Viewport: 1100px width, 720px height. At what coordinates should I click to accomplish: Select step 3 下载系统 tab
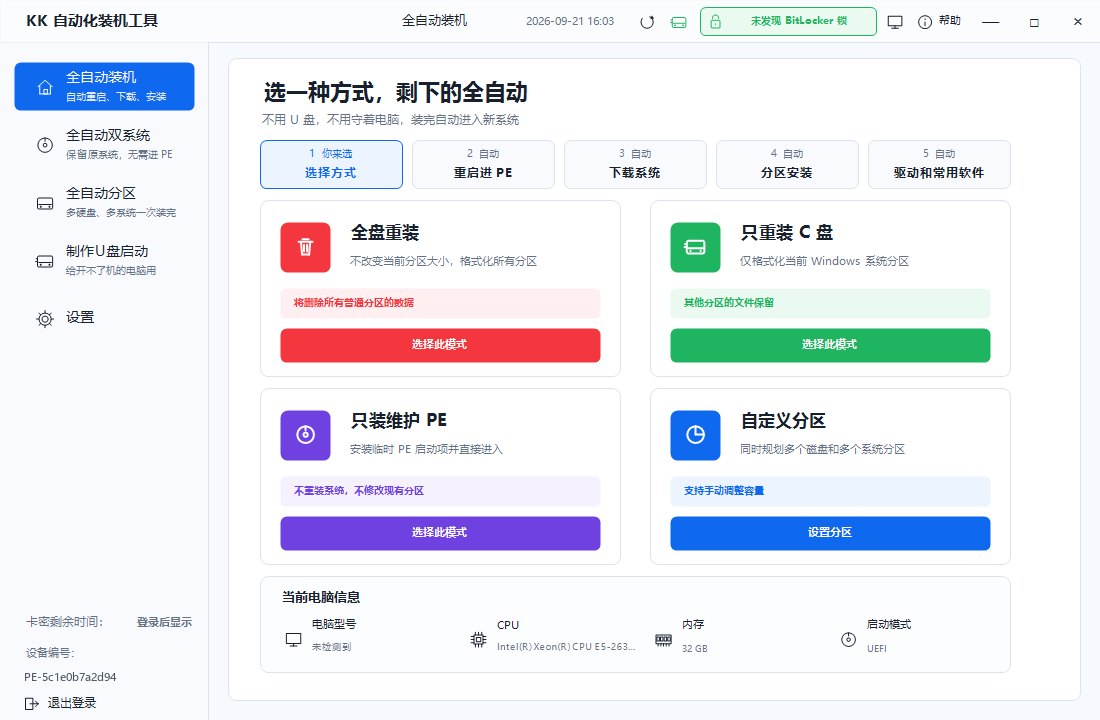coord(635,164)
